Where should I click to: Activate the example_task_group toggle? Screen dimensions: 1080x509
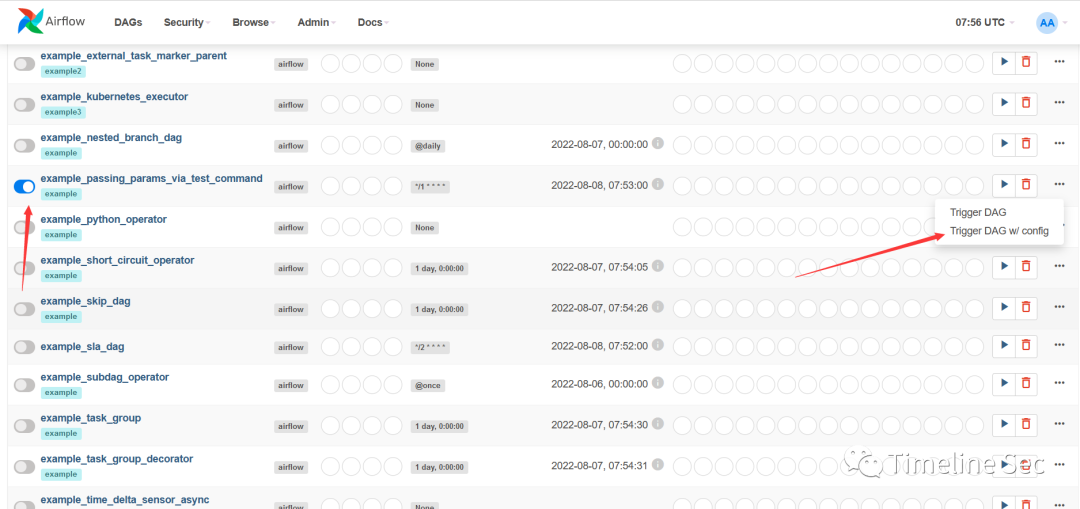25,426
